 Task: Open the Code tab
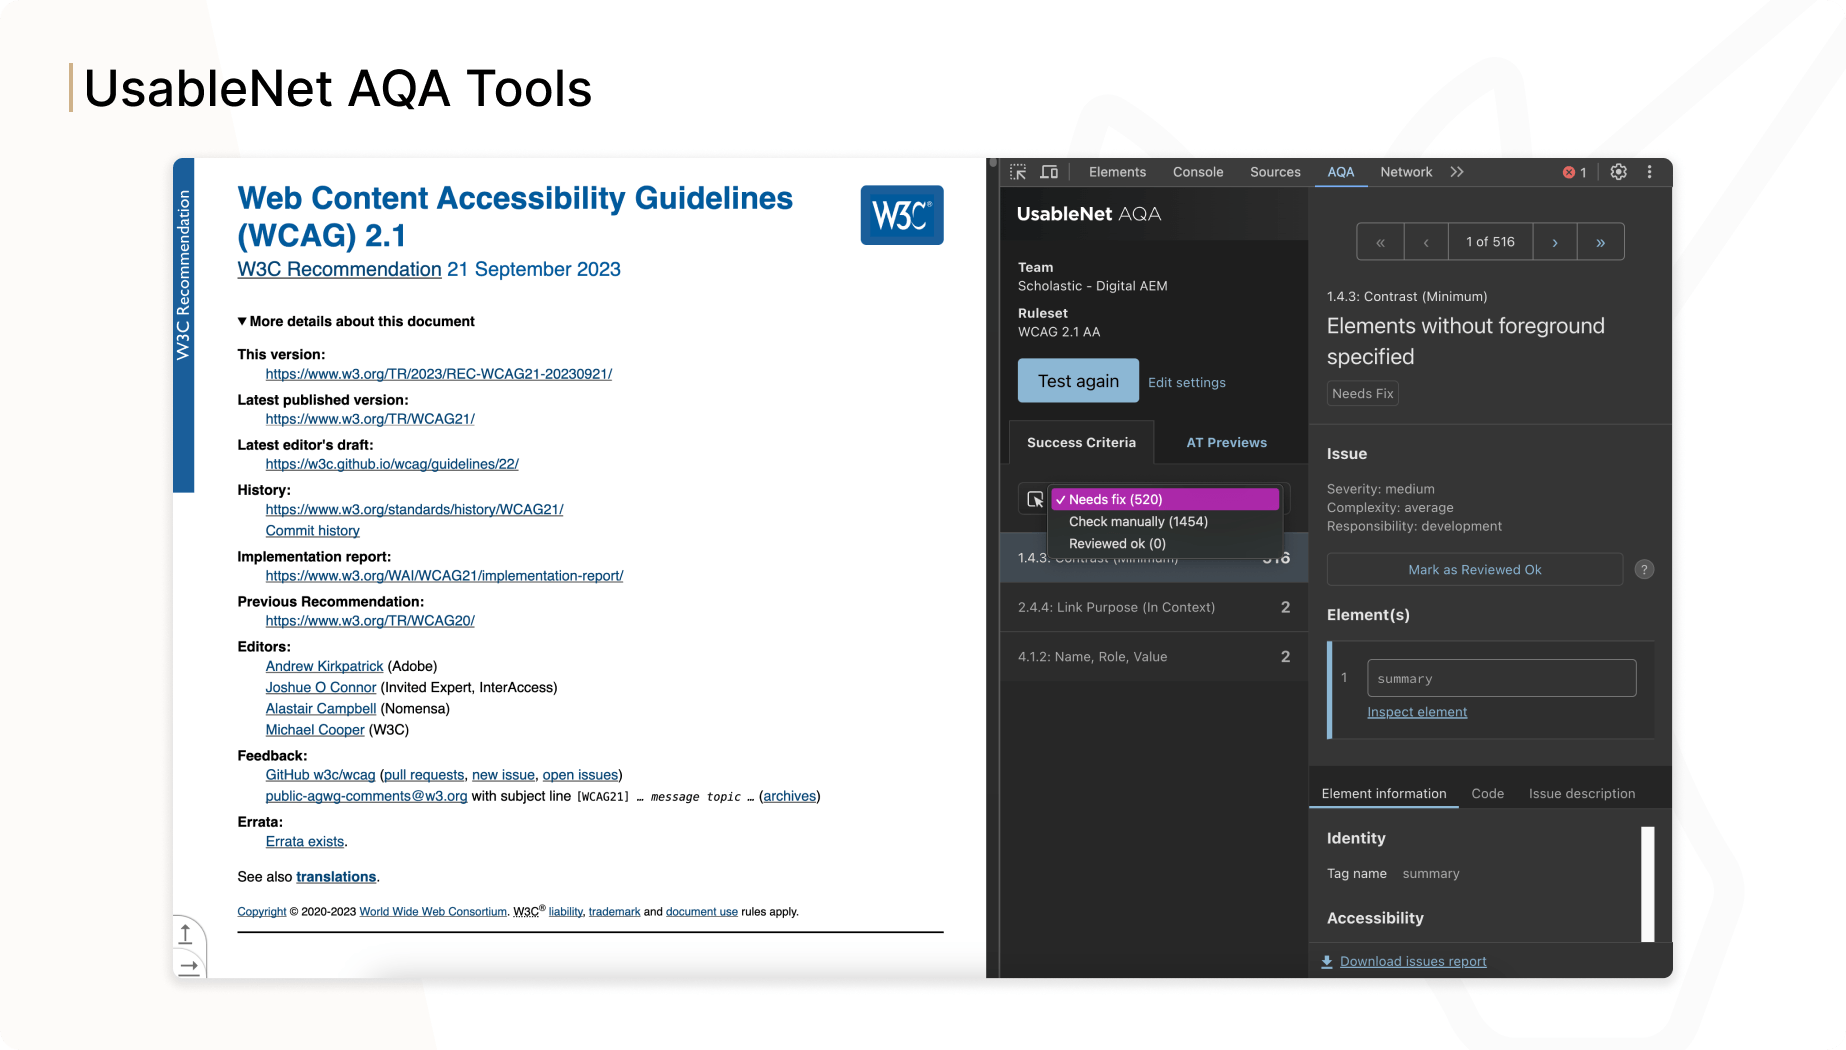[x=1487, y=794]
